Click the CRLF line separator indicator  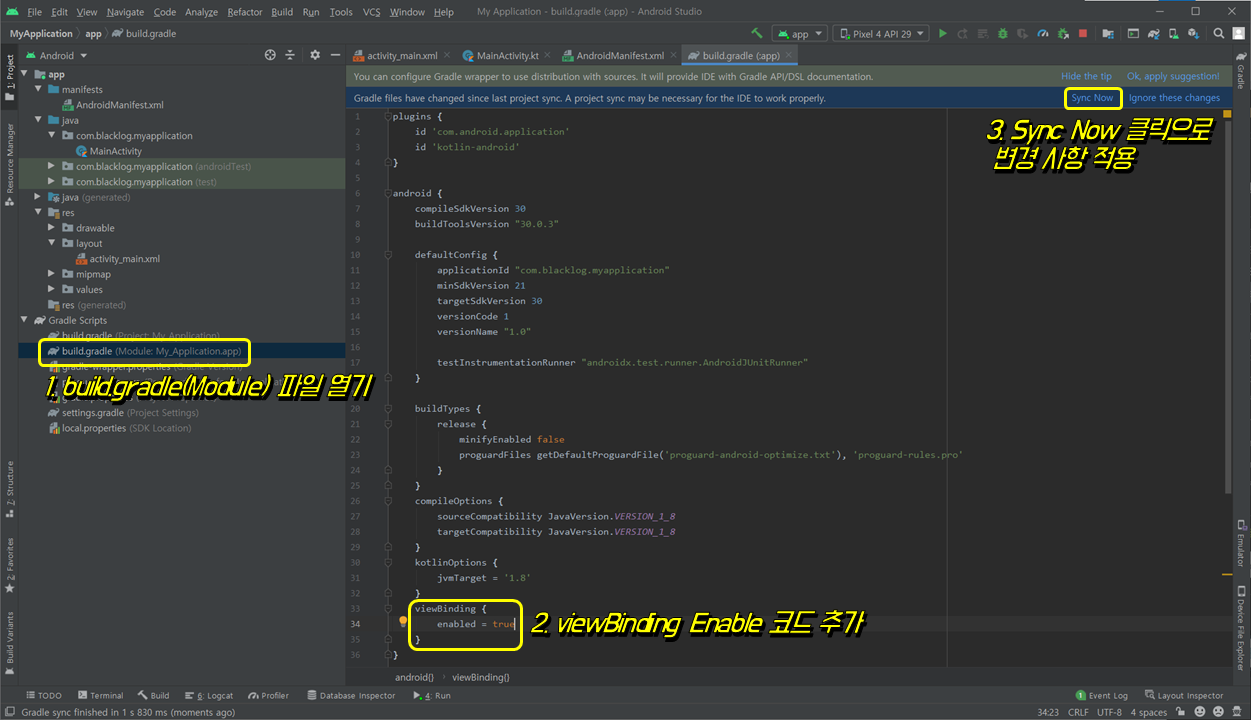tap(1078, 712)
